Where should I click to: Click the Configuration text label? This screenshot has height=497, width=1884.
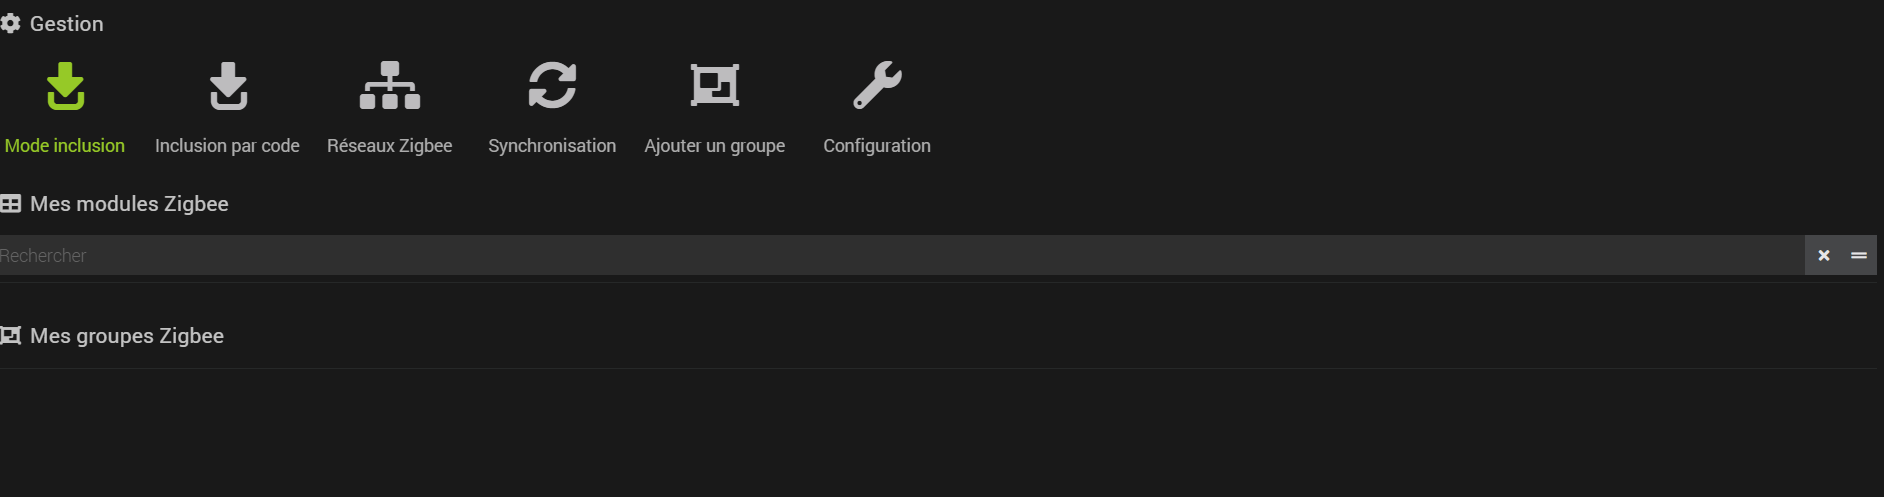click(877, 146)
